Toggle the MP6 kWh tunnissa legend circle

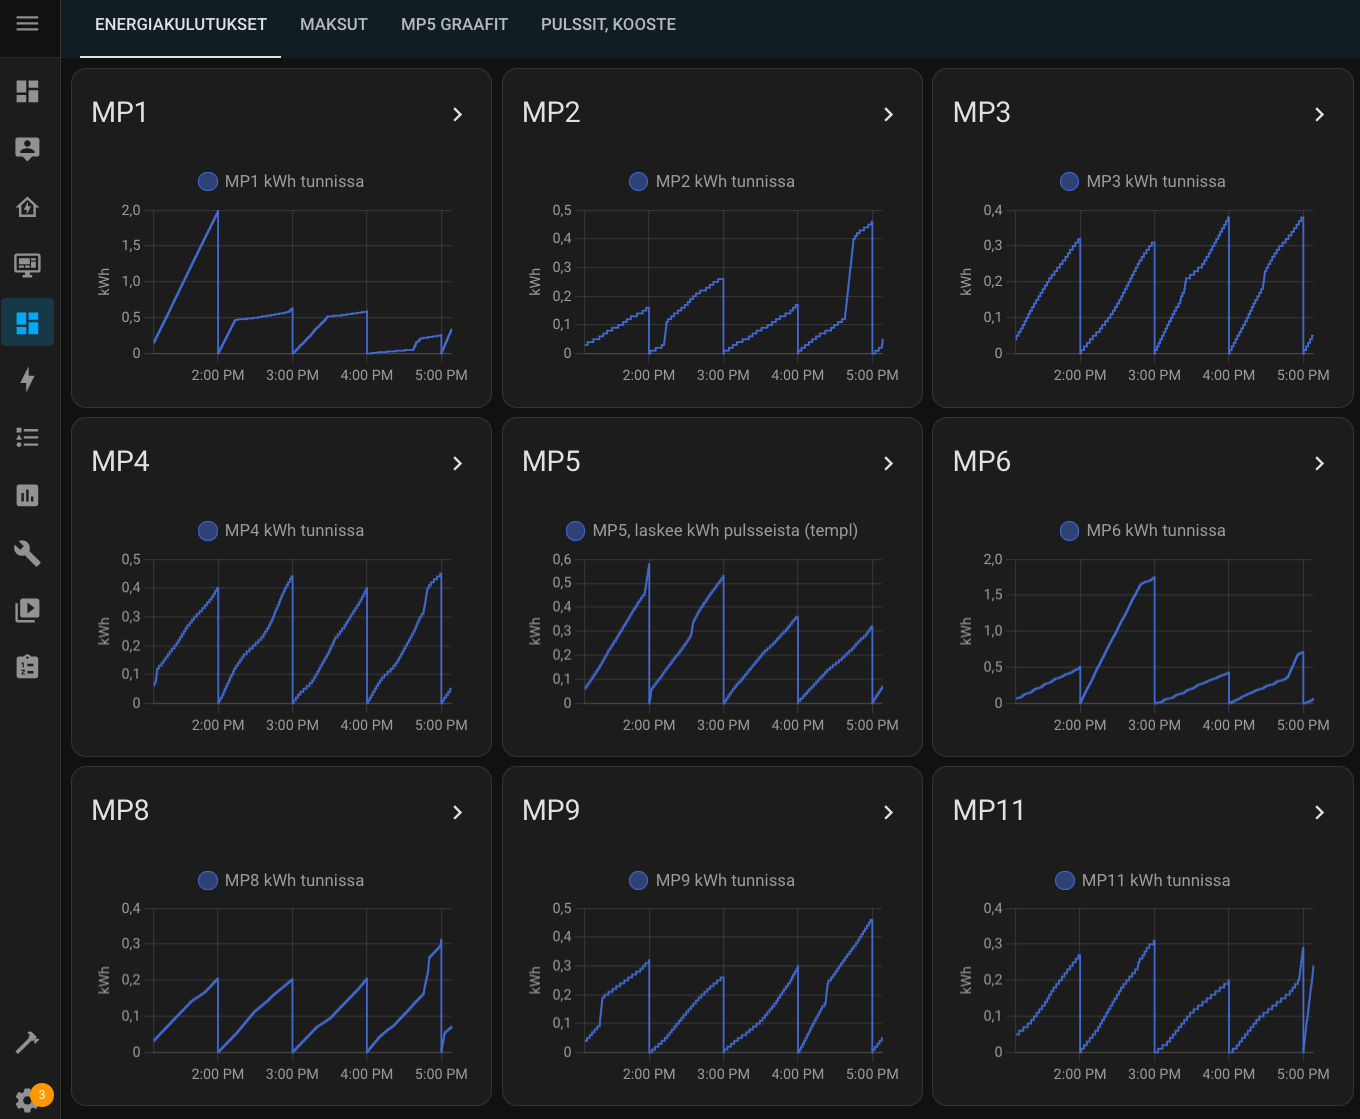pyautogui.click(x=1069, y=531)
